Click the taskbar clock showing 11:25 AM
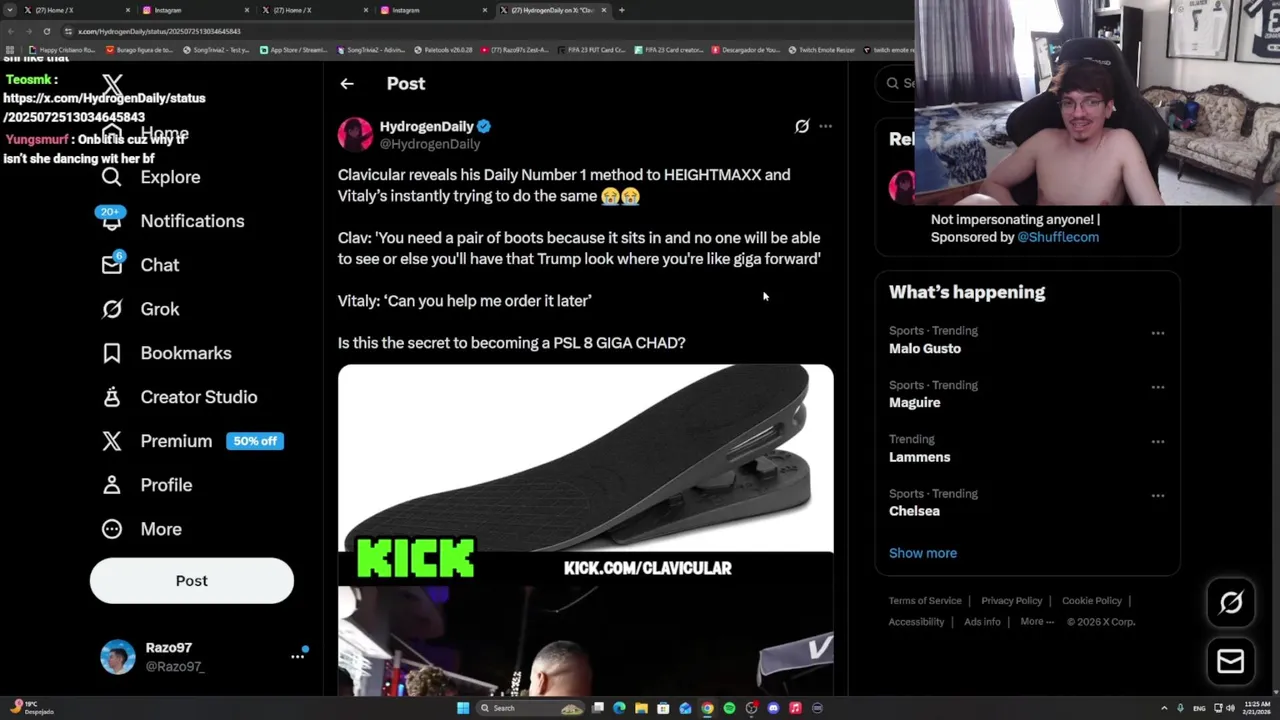This screenshot has width=1280, height=720. [1257, 708]
